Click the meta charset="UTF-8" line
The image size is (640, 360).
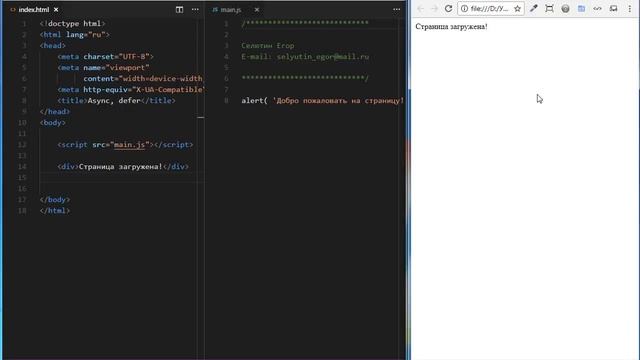106,57
